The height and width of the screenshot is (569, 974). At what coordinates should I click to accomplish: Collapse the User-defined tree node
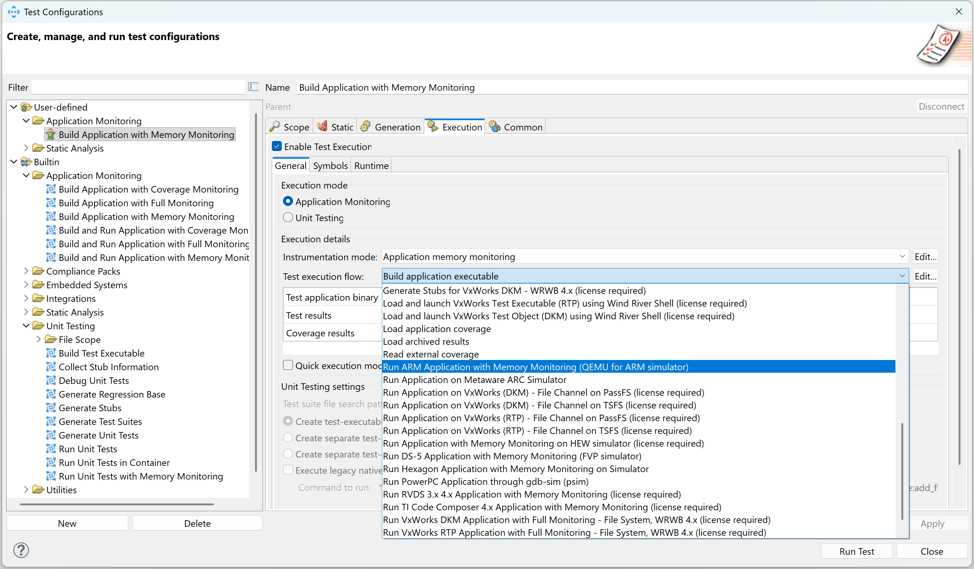[x=14, y=107]
